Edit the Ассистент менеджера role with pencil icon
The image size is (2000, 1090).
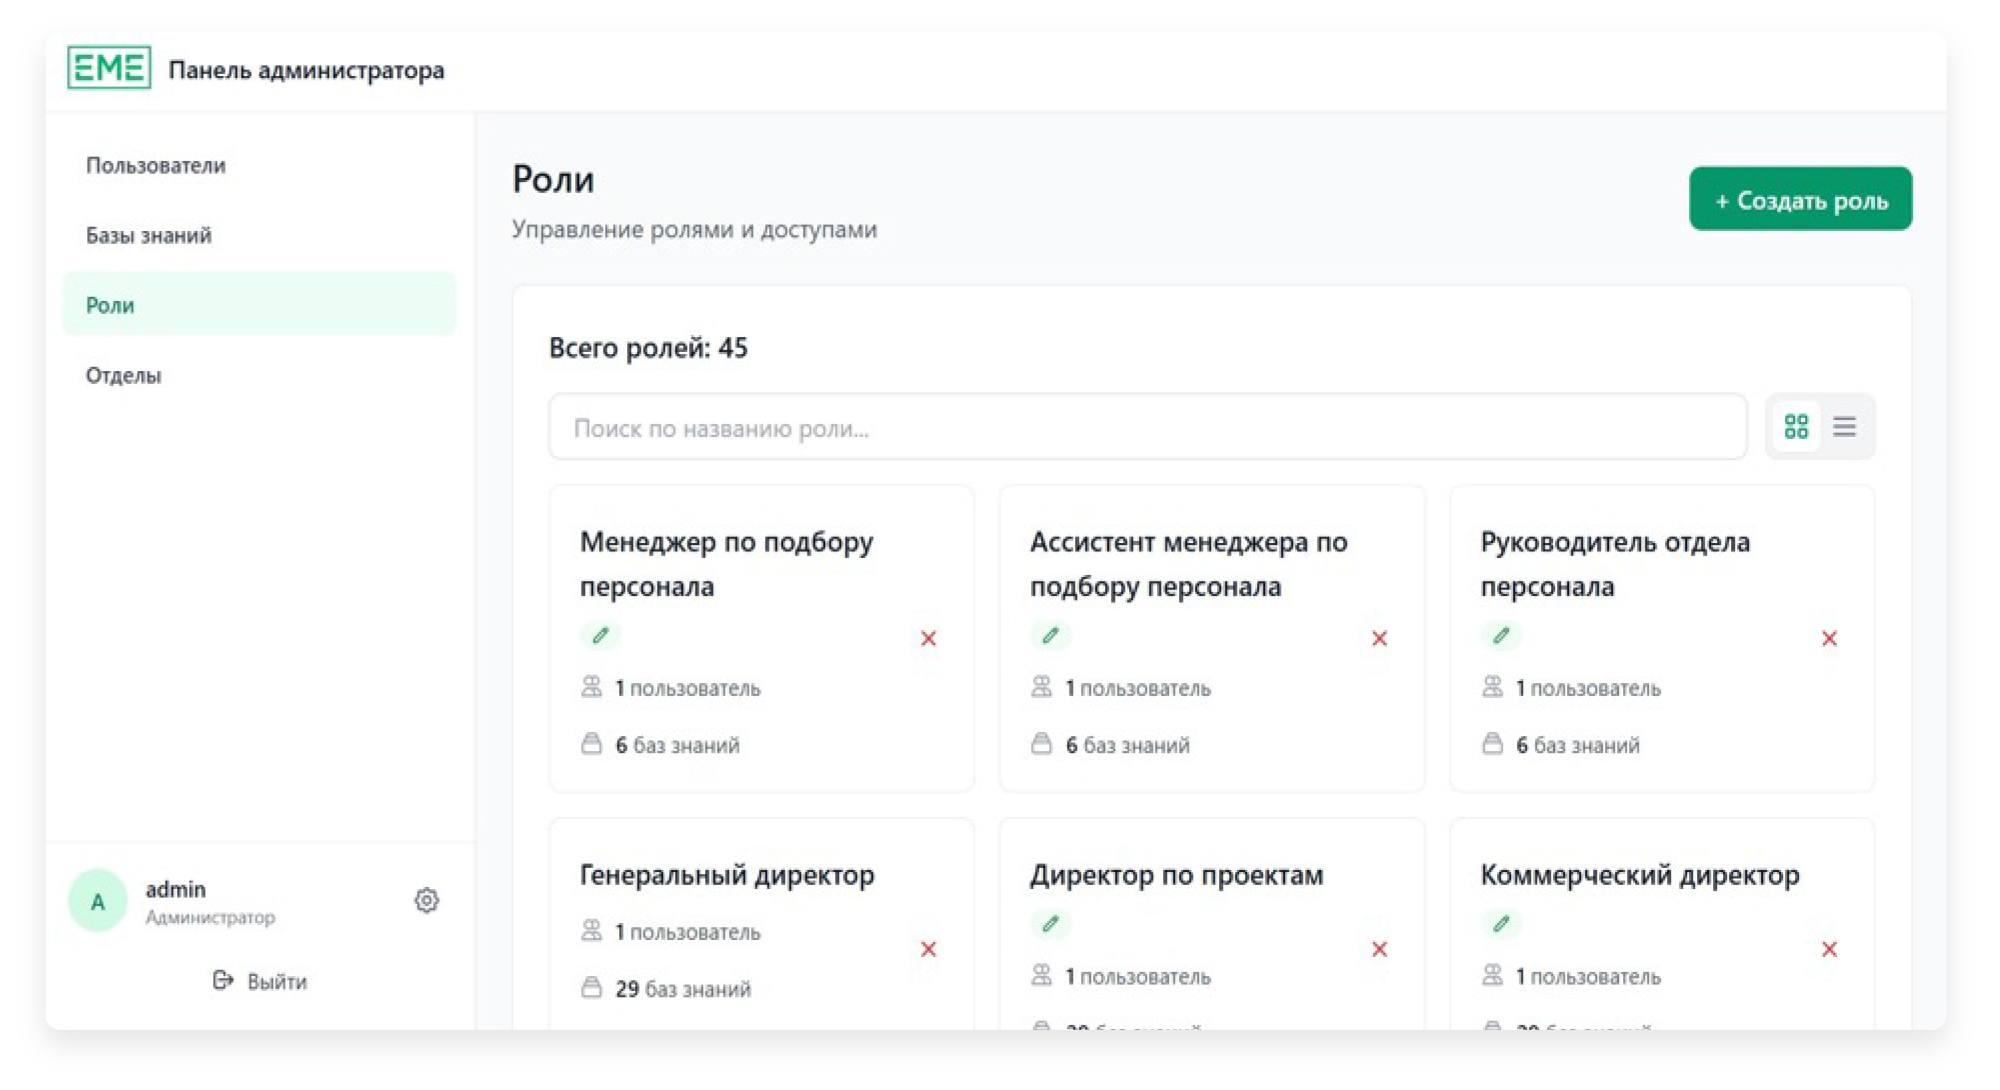(x=1050, y=636)
